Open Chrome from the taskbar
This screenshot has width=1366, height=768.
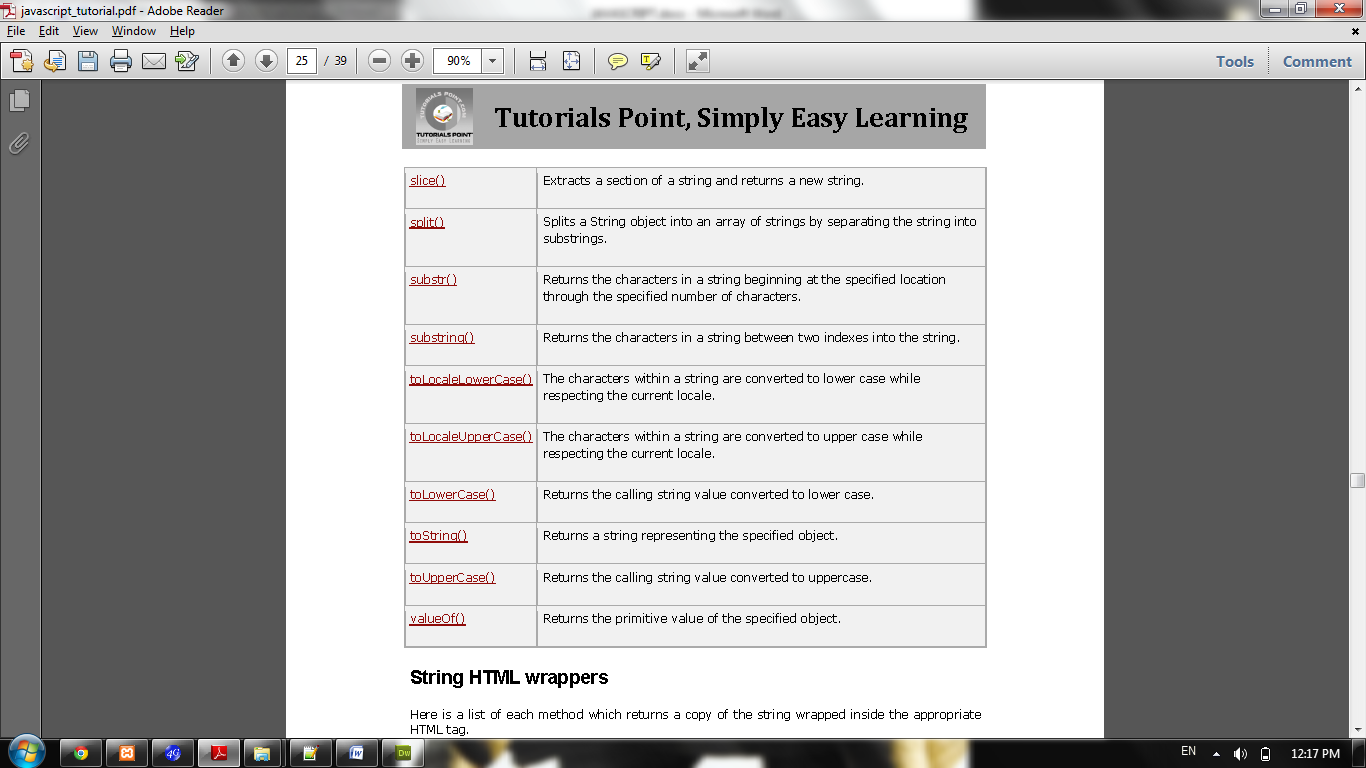pos(80,753)
